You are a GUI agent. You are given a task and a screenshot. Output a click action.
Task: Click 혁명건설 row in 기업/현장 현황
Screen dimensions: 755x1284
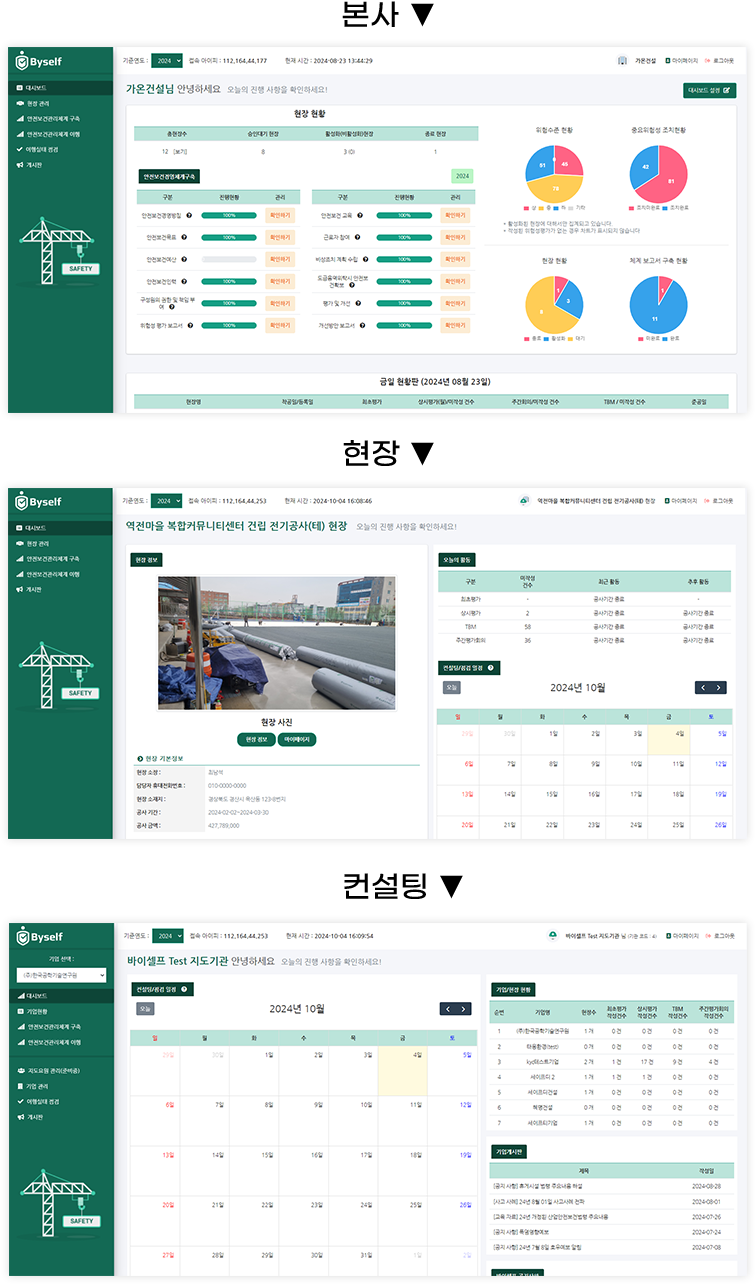click(614, 1108)
